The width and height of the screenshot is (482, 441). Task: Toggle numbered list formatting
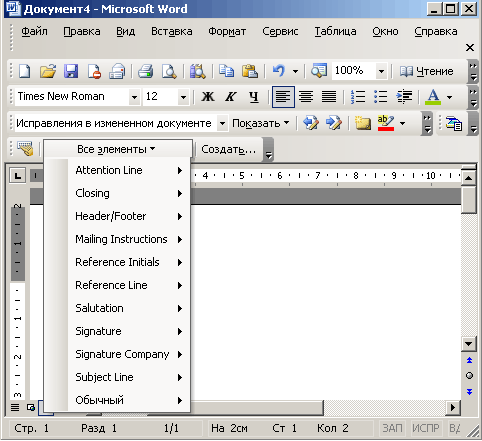(358, 97)
